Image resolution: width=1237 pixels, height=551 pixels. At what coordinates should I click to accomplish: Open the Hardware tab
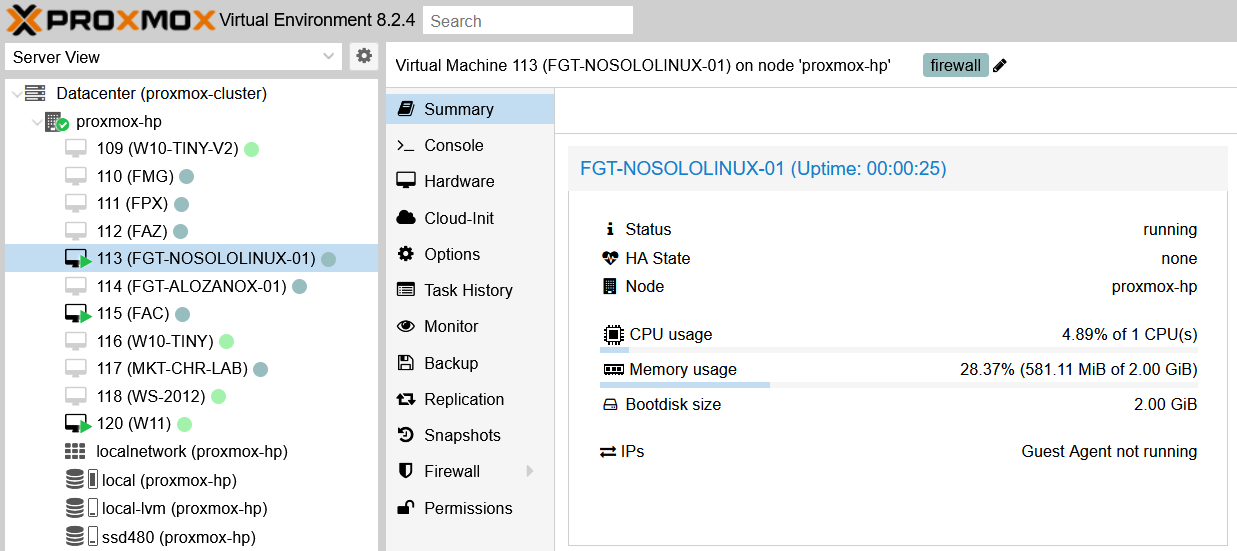click(x=470, y=181)
